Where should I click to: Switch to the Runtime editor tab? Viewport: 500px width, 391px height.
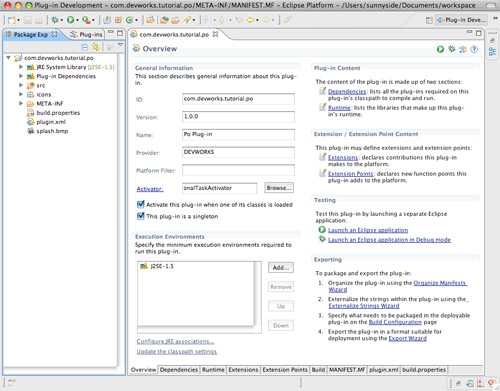coord(213,370)
